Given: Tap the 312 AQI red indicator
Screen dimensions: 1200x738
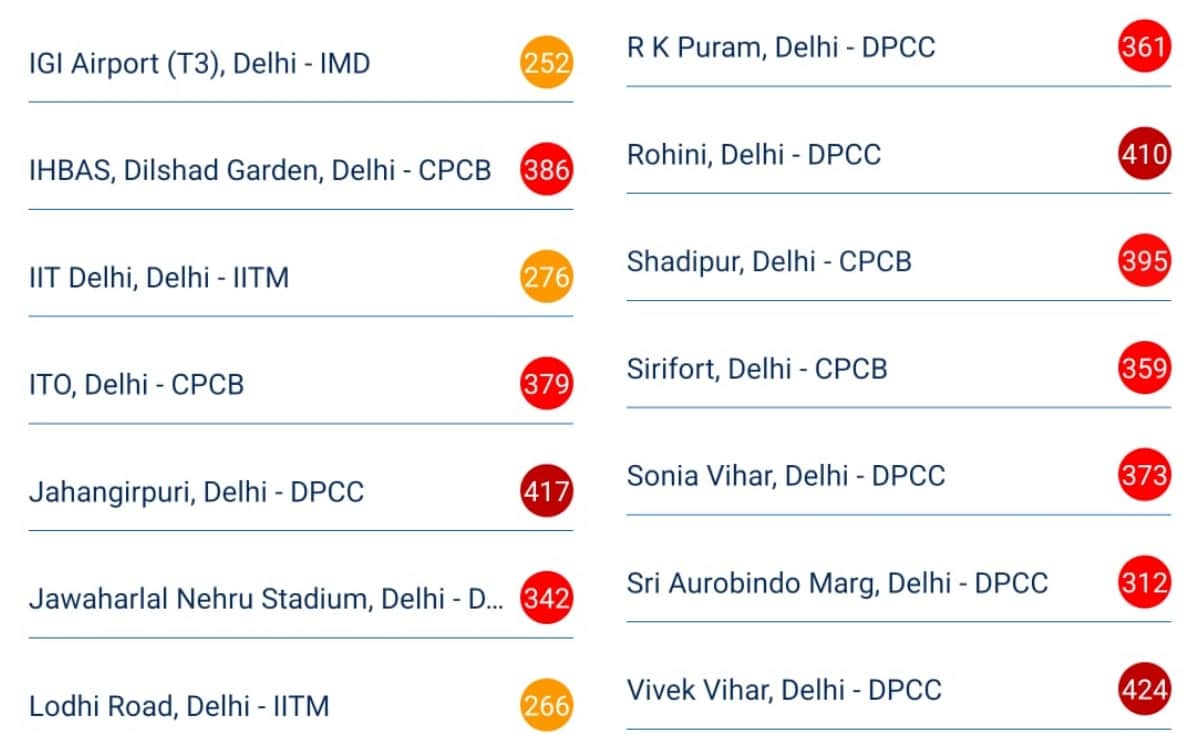Looking at the screenshot, I should pos(1144,583).
